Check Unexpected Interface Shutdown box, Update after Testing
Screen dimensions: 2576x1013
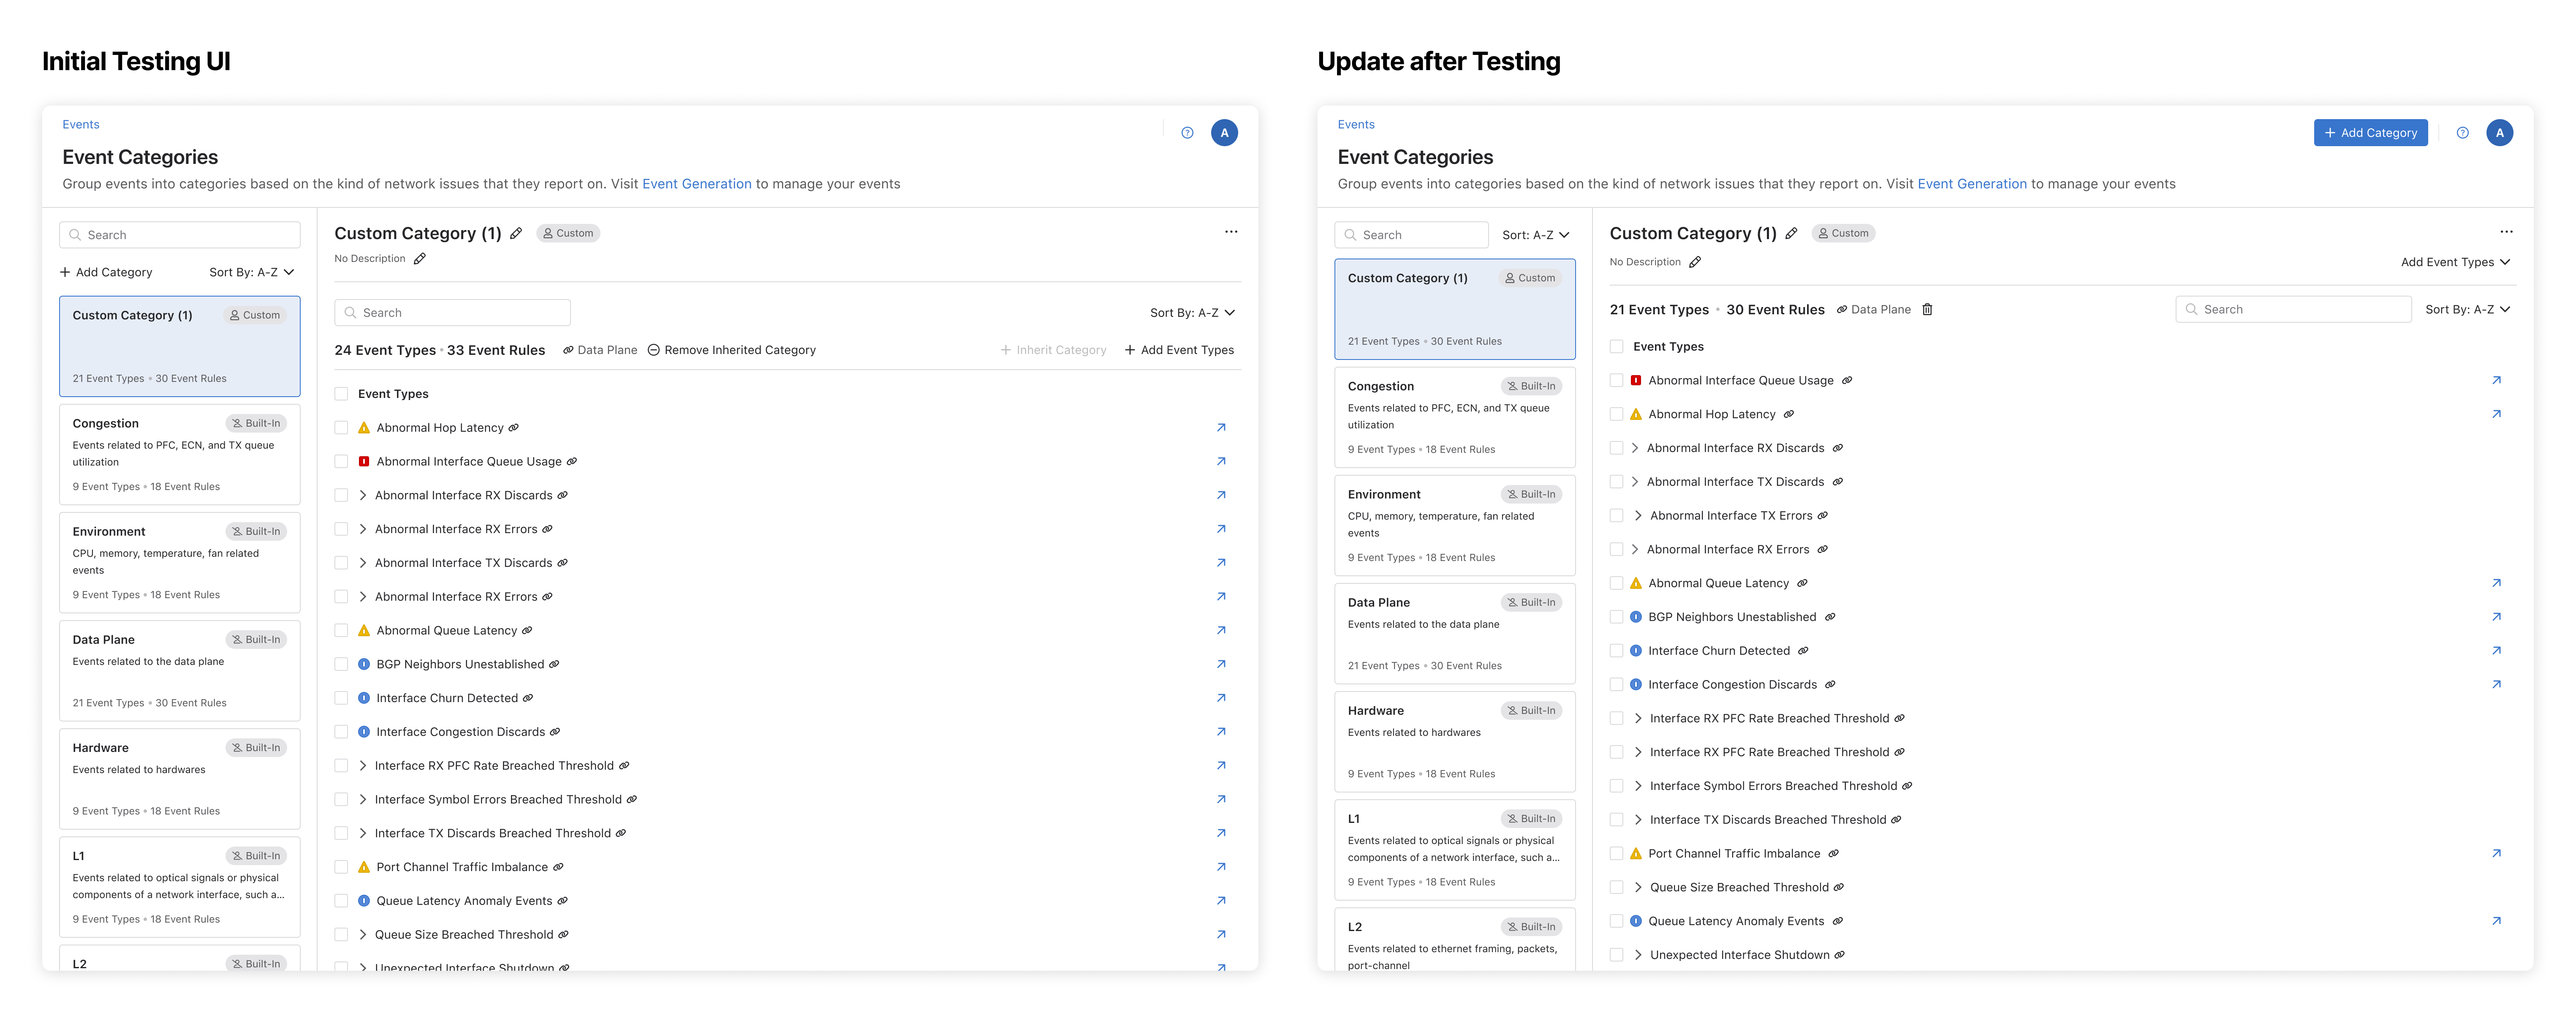tap(1616, 955)
